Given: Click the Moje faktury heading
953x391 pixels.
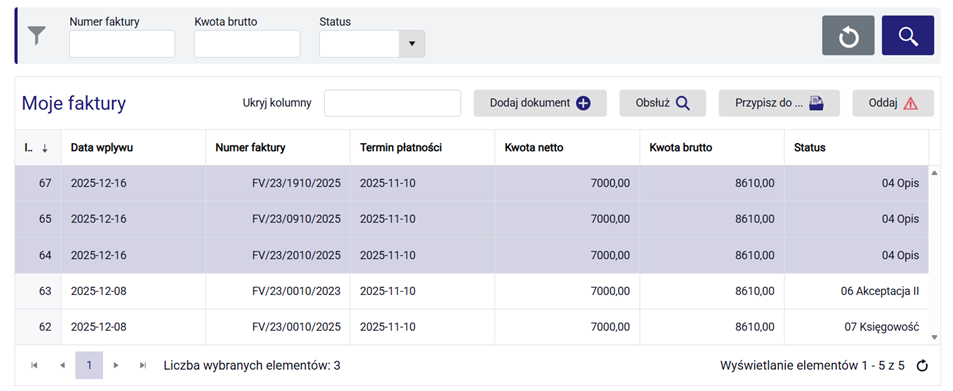Looking at the screenshot, I should (74, 103).
